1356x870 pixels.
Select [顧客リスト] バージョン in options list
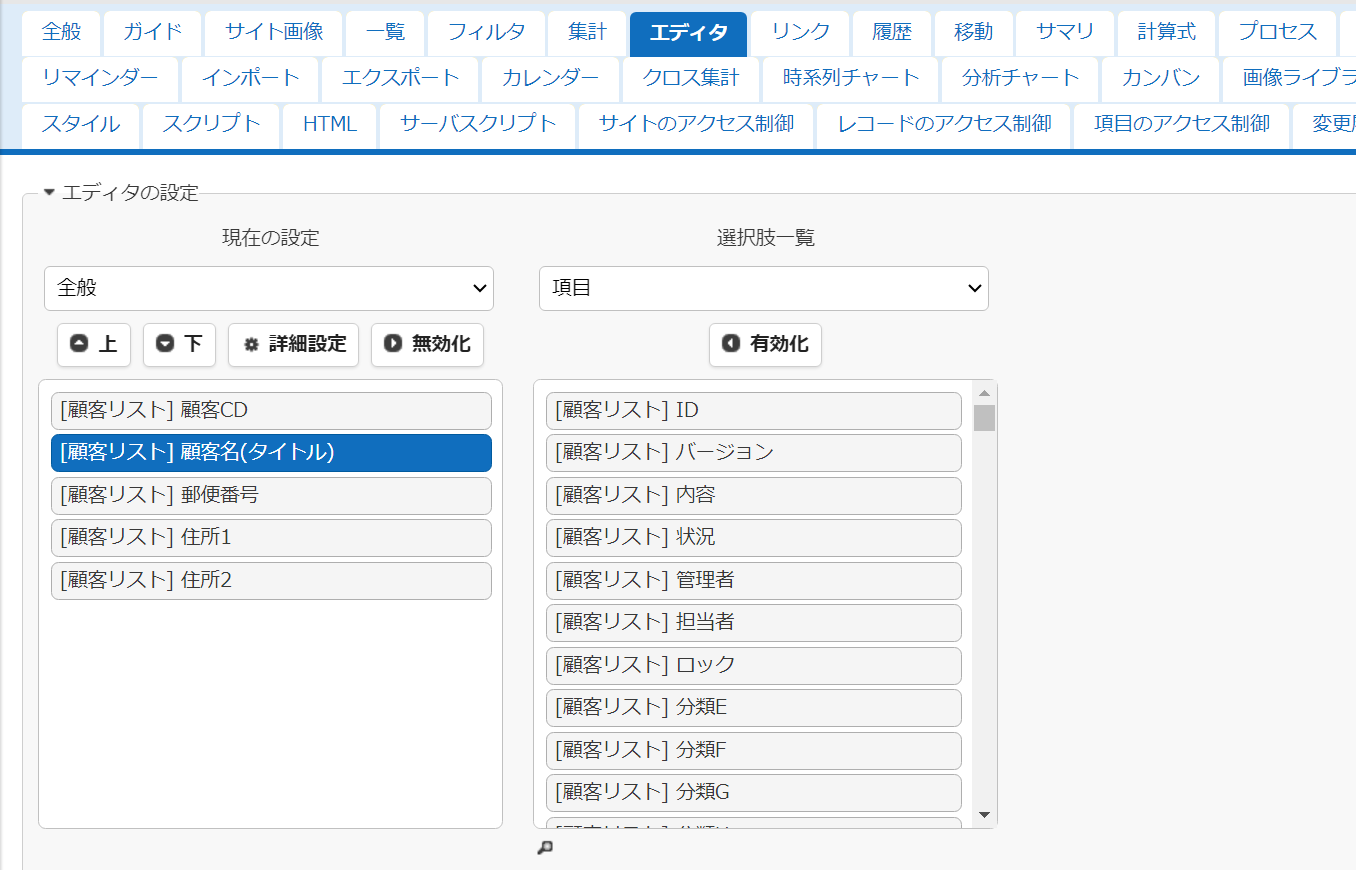pyautogui.click(x=754, y=452)
